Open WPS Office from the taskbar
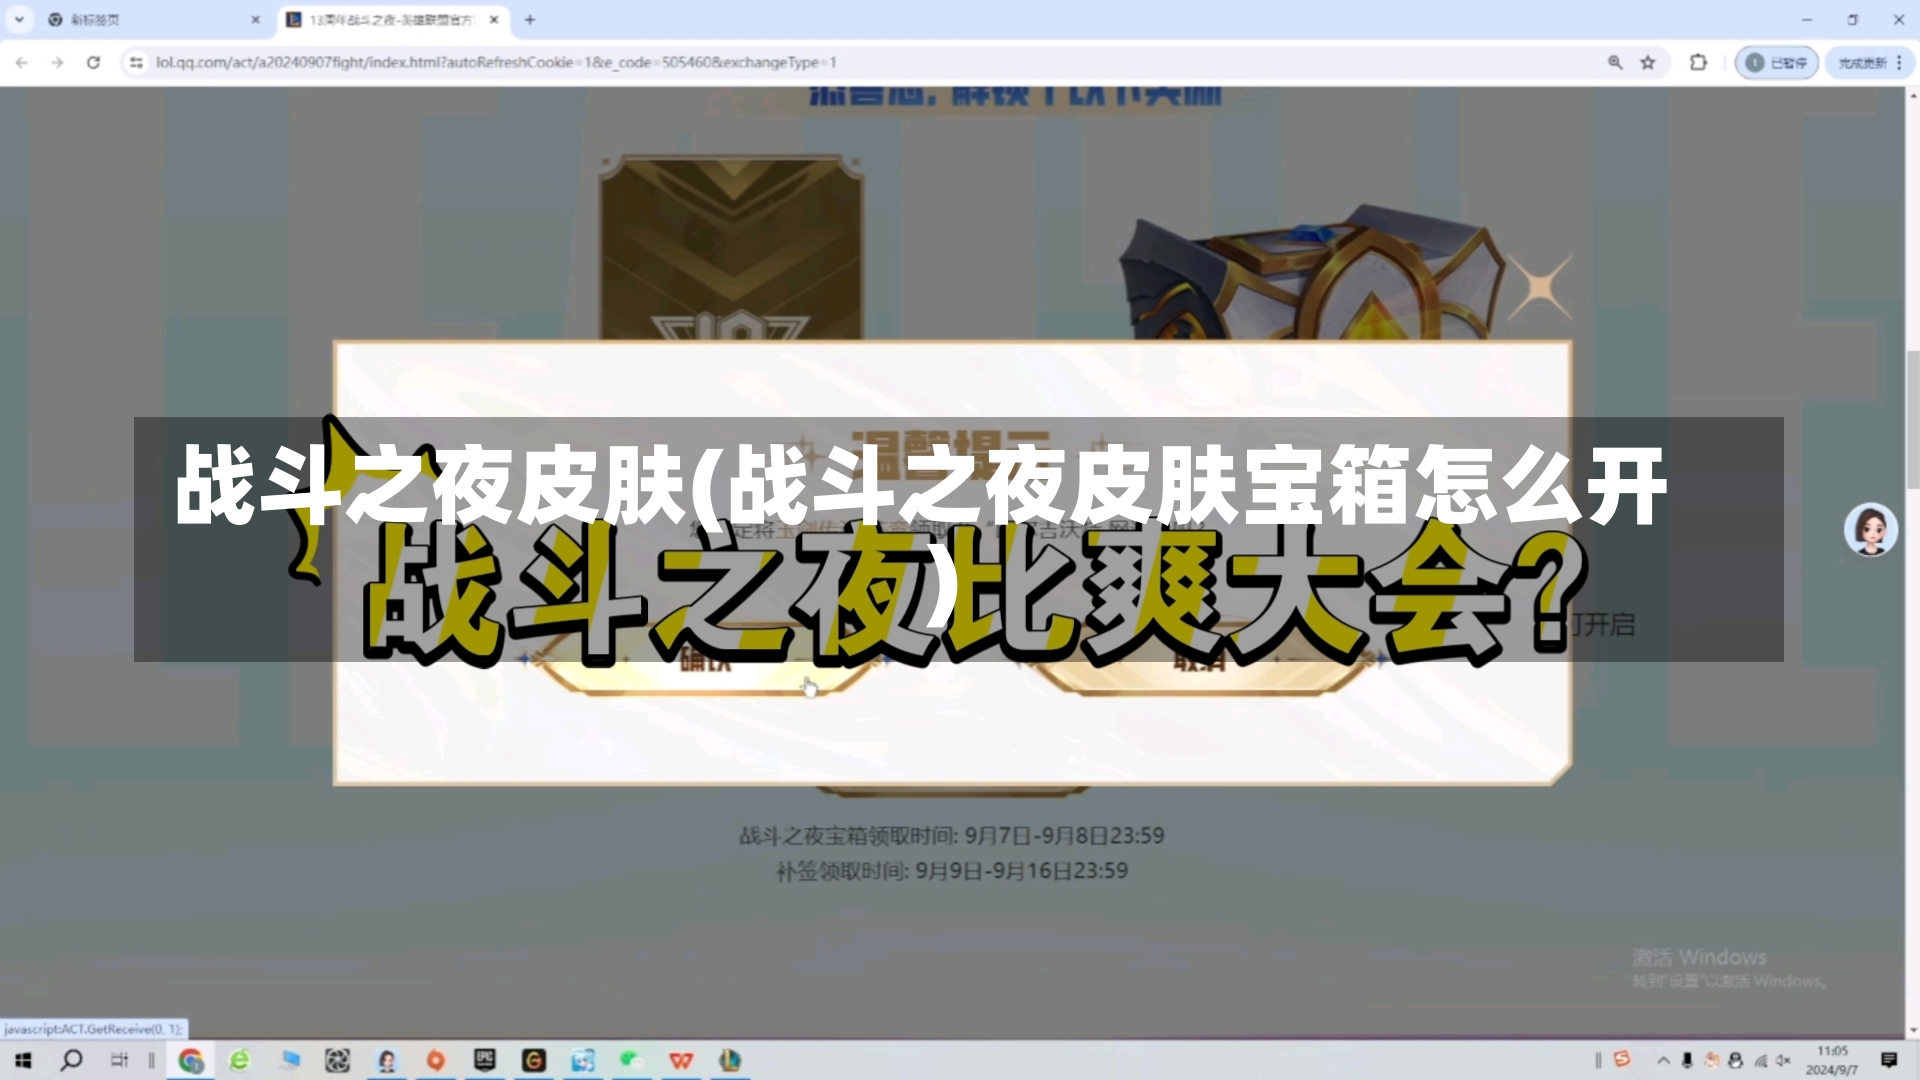 tap(681, 1060)
